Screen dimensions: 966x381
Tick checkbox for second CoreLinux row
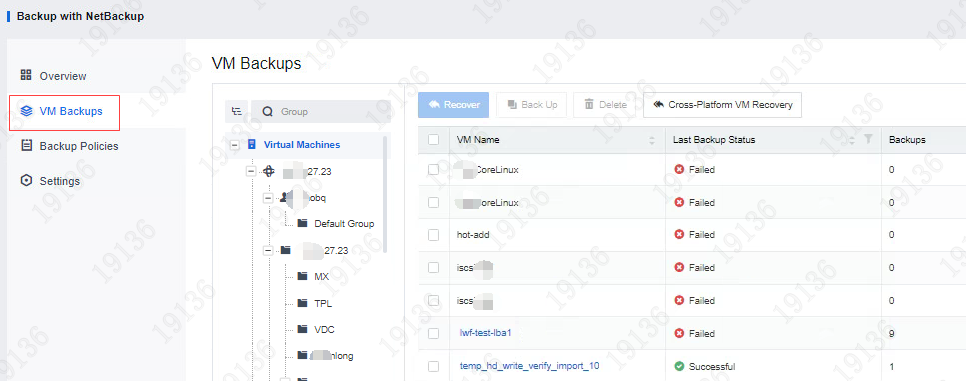point(433,202)
